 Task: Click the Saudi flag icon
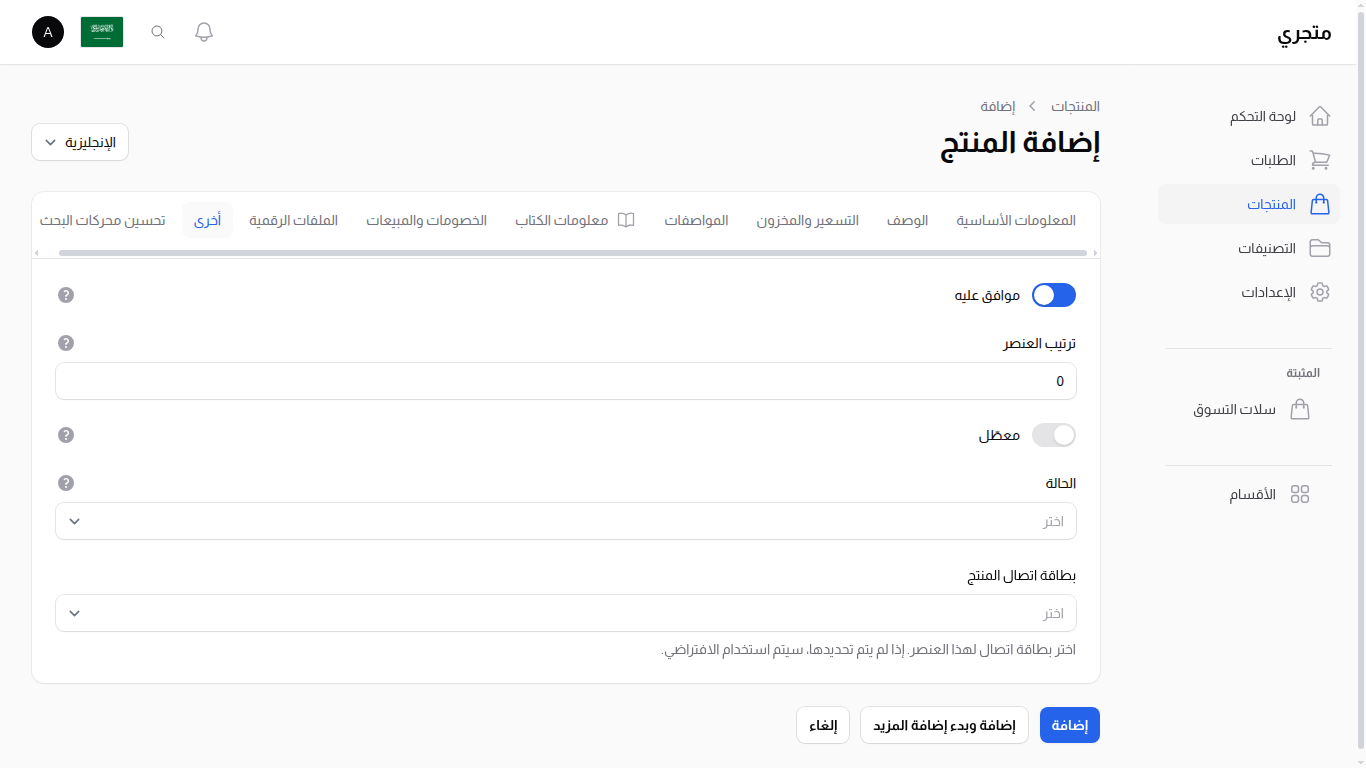(101, 31)
